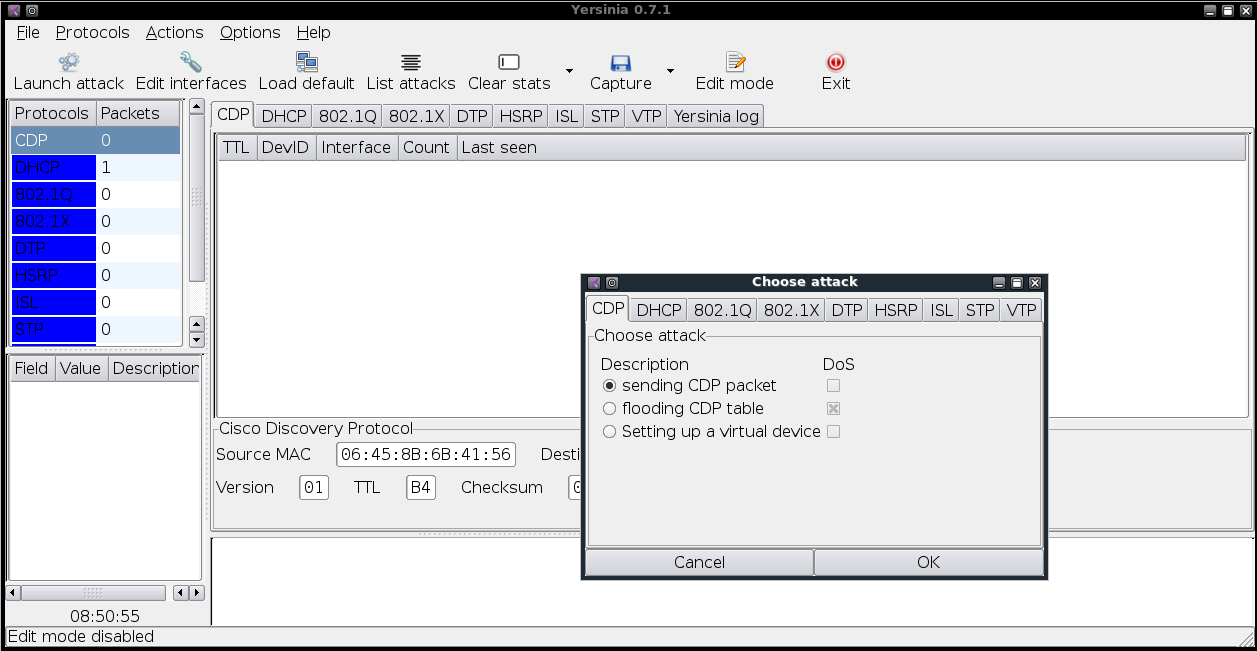Click the red Exit power icon
This screenshot has height=651, width=1257.
(836, 62)
